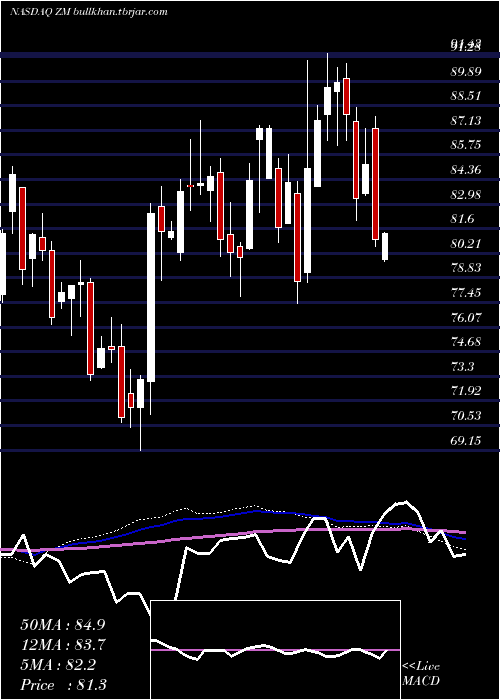Click the 82.98 price axis label
Screen dimensions: 500x700
click(466, 195)
